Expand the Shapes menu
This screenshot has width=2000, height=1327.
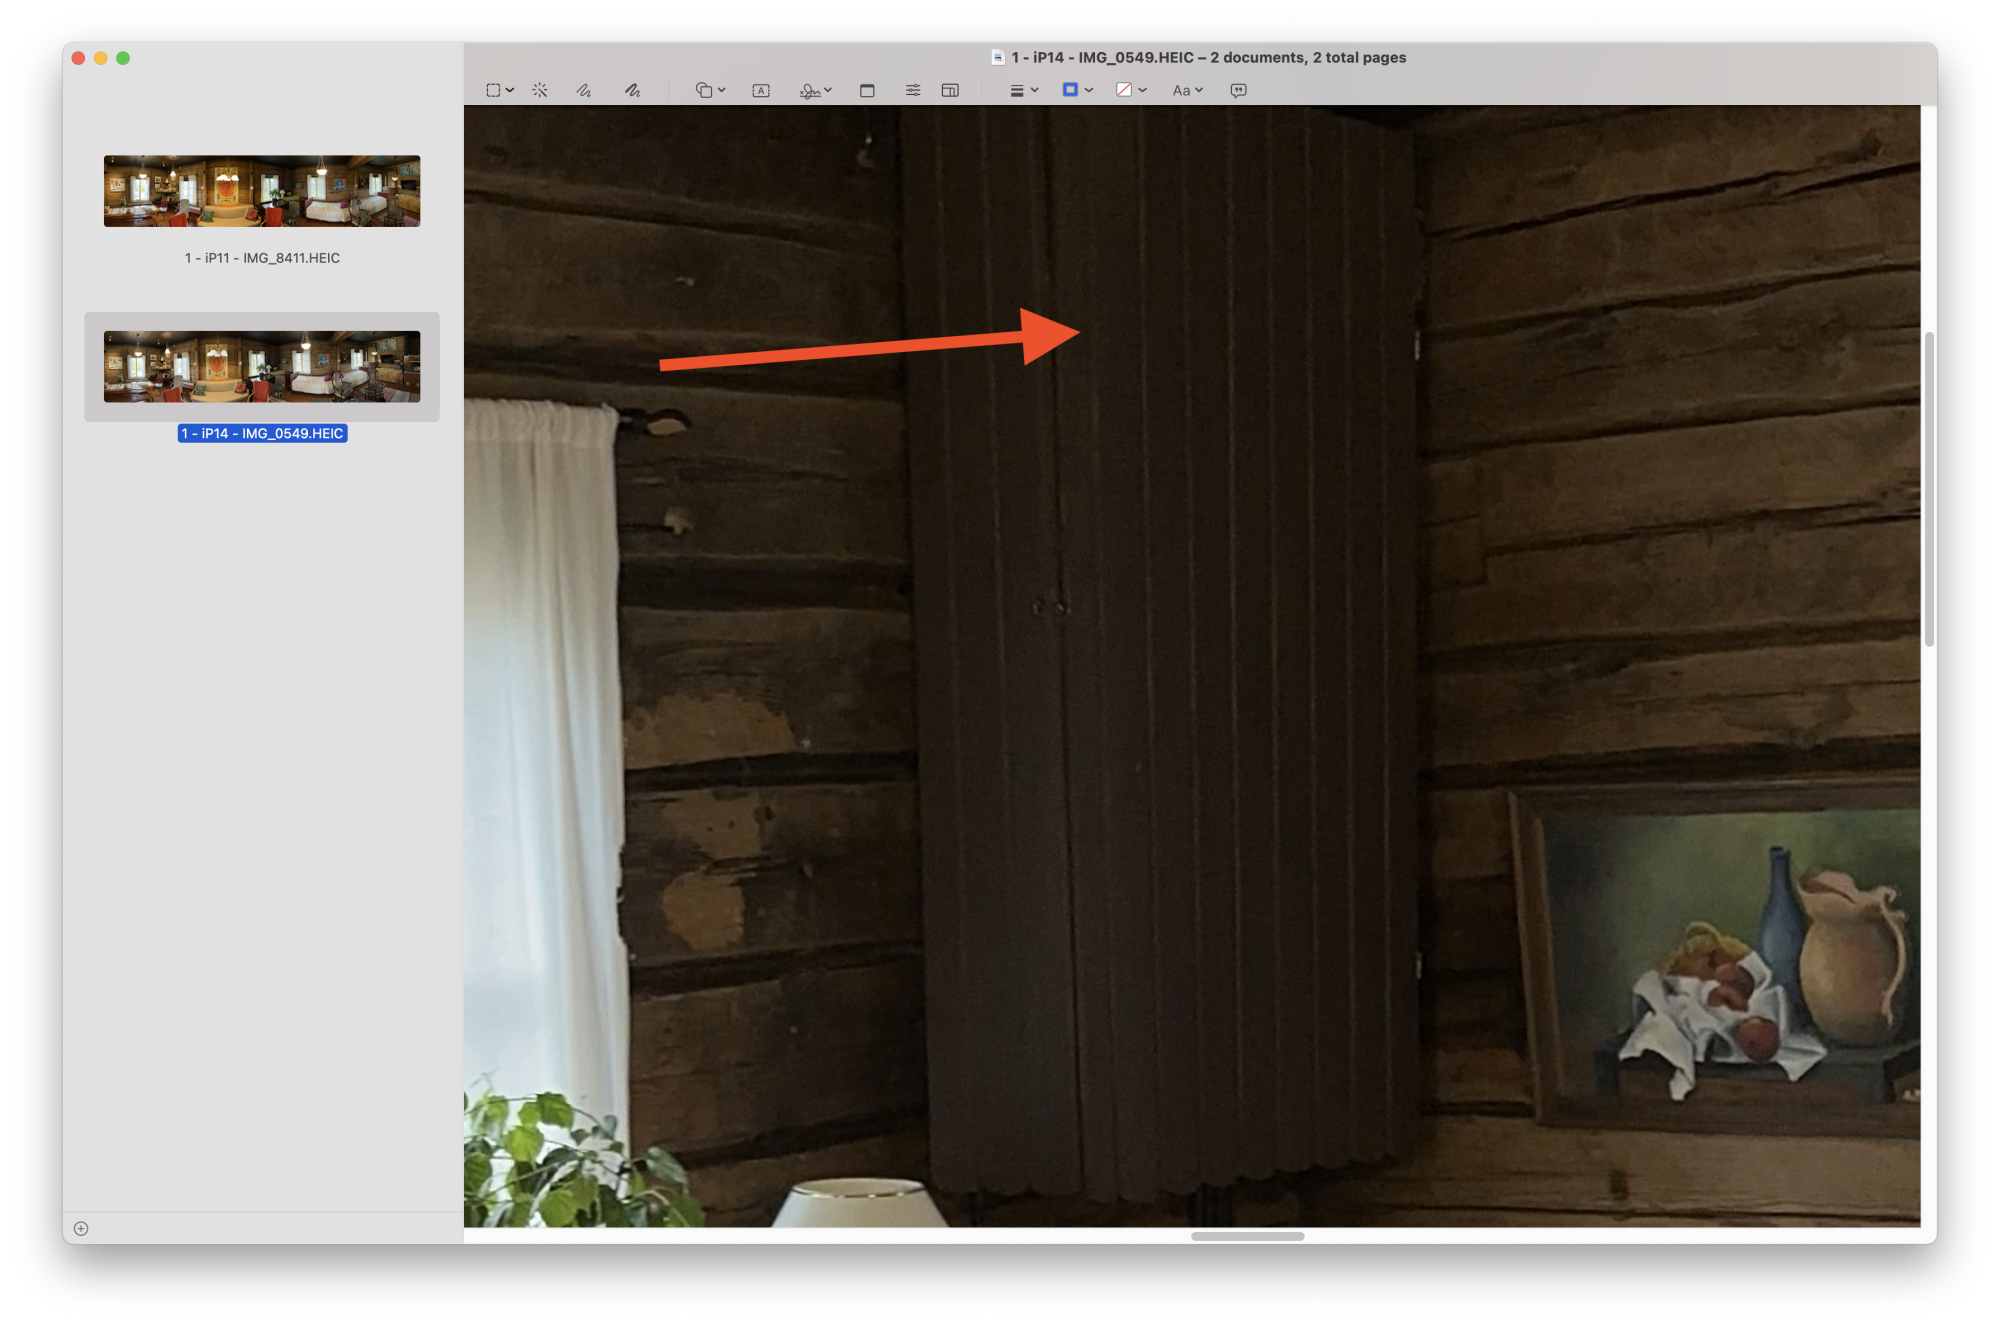coord(710,90)
